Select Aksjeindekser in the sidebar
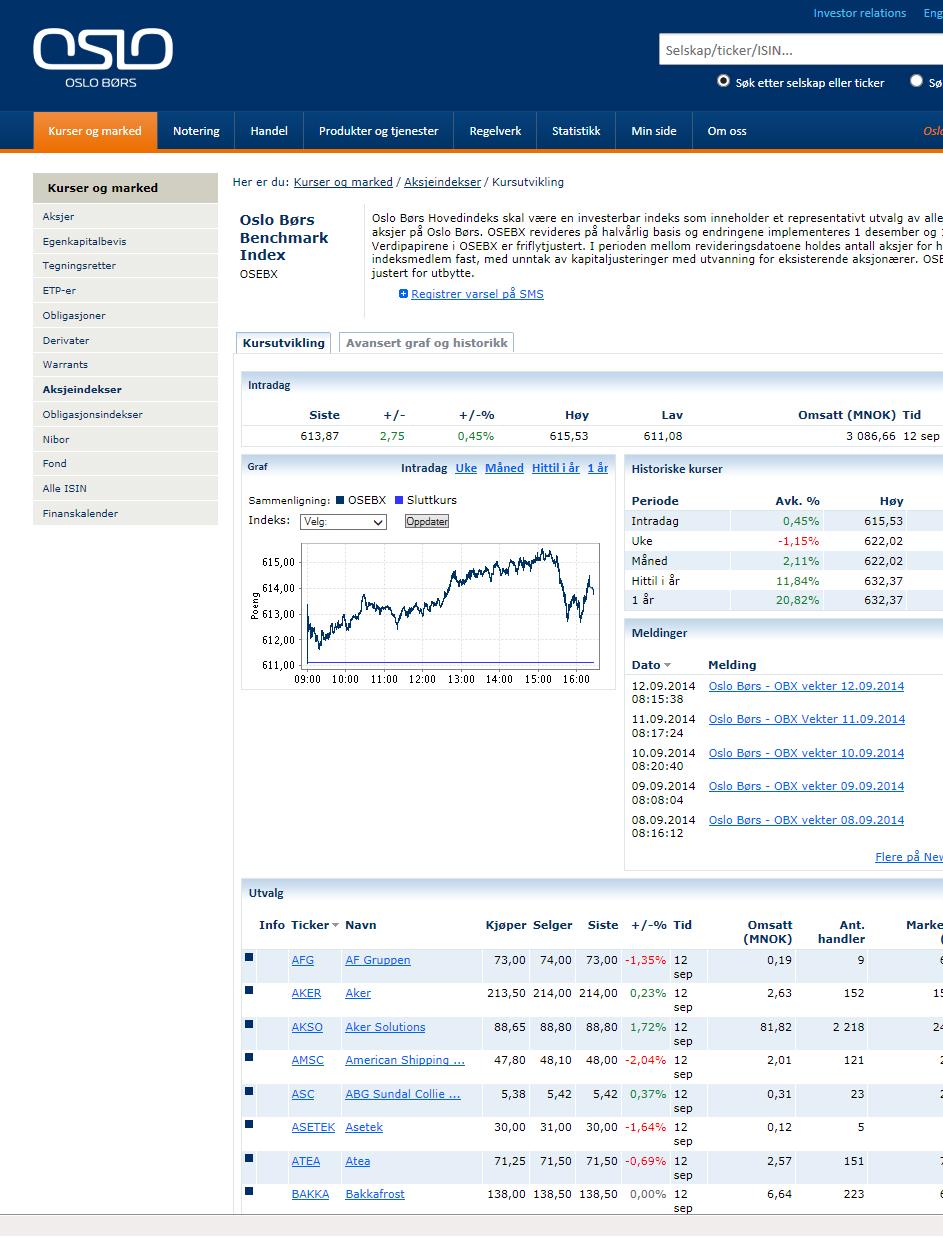Image resolution: width=943 pixels, height=1237 pixels. (x=125, y=389)
